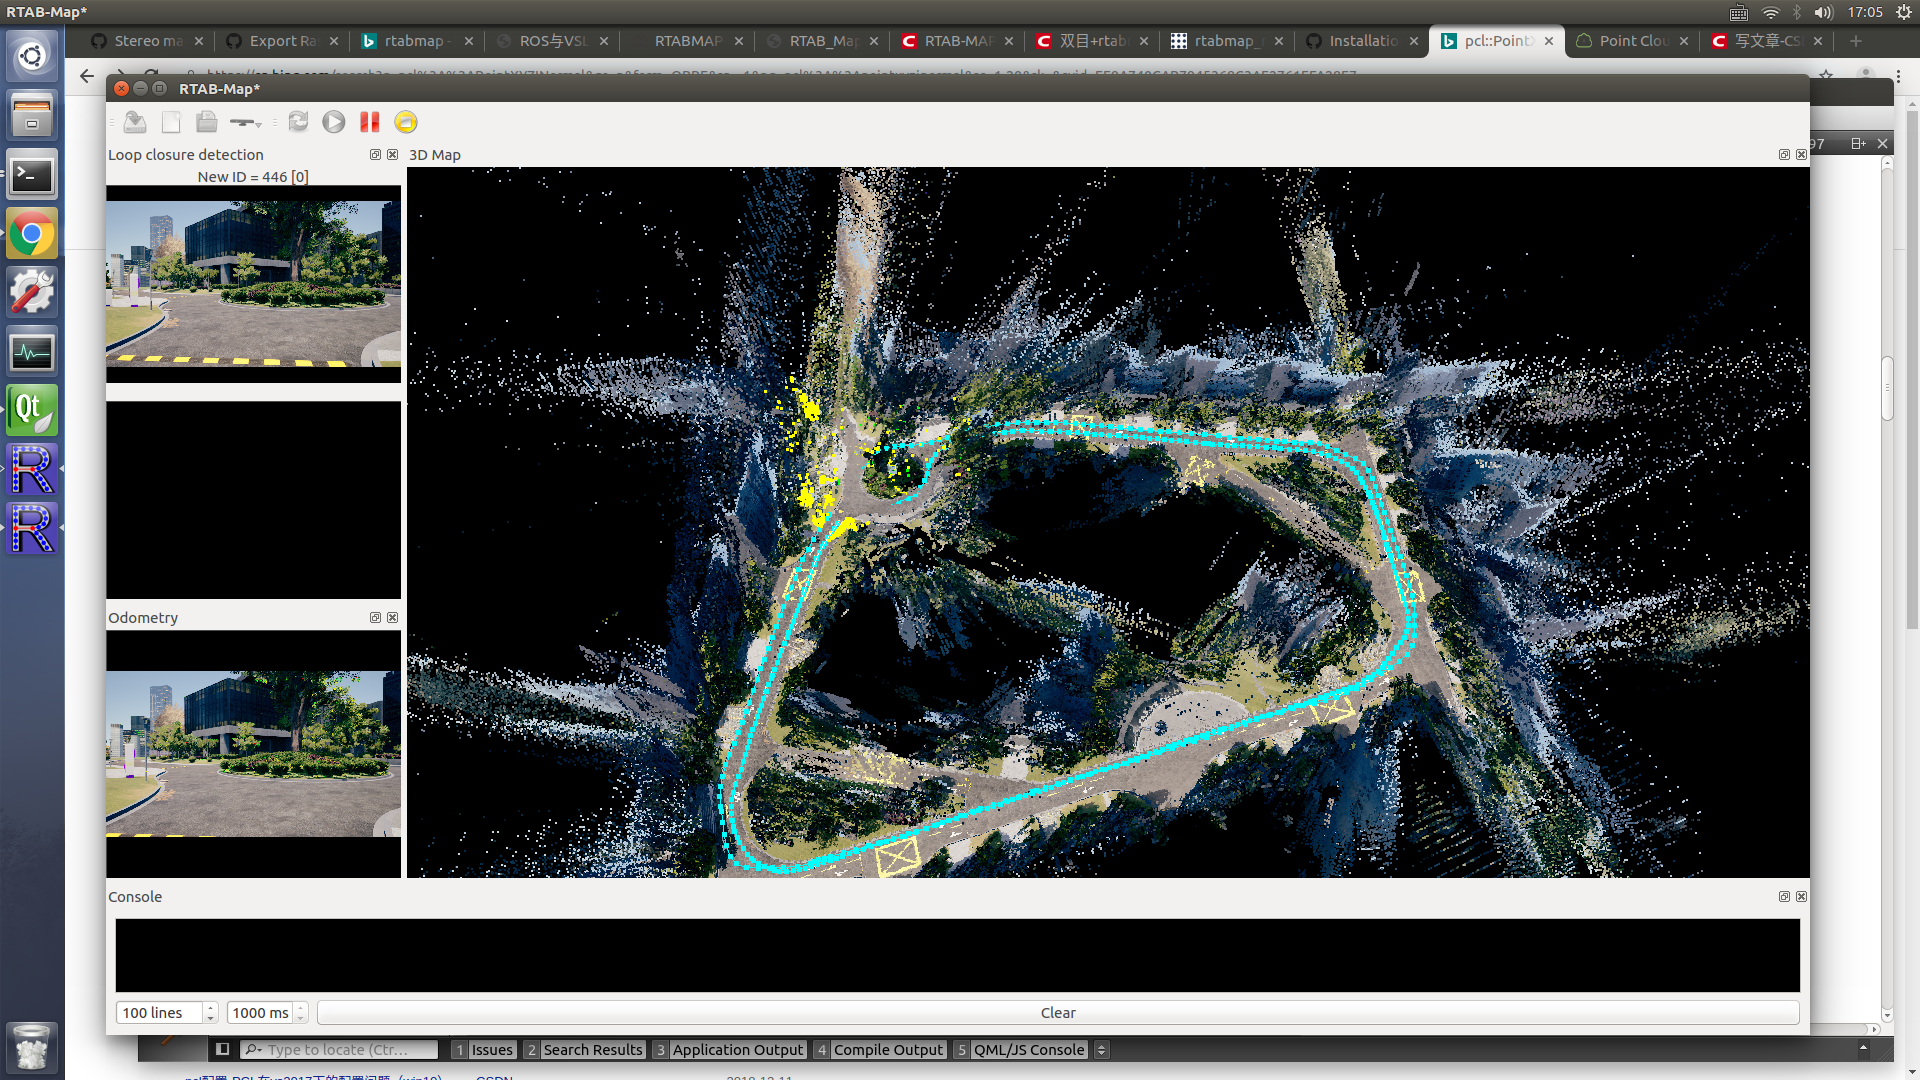Float the Loop closure detection panel
This screenshot has width=1920, height=1080.
coord(375,155)
